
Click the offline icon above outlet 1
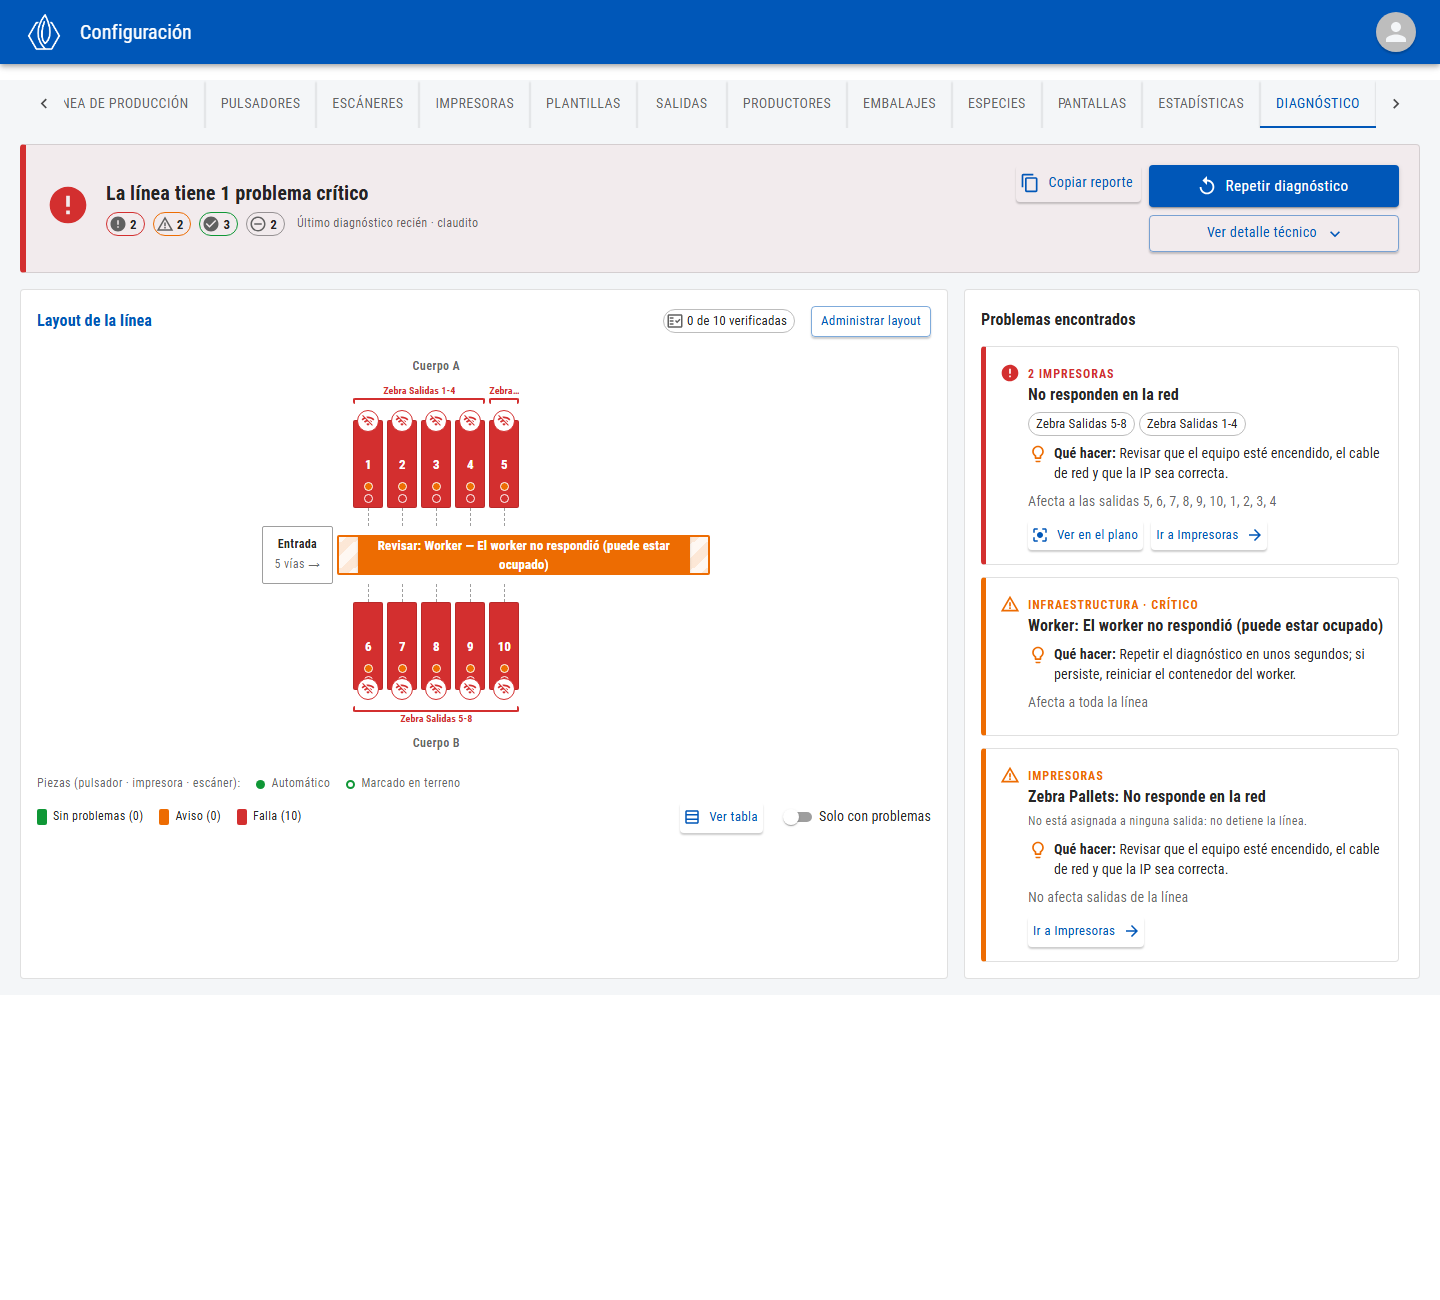[368, 420]
